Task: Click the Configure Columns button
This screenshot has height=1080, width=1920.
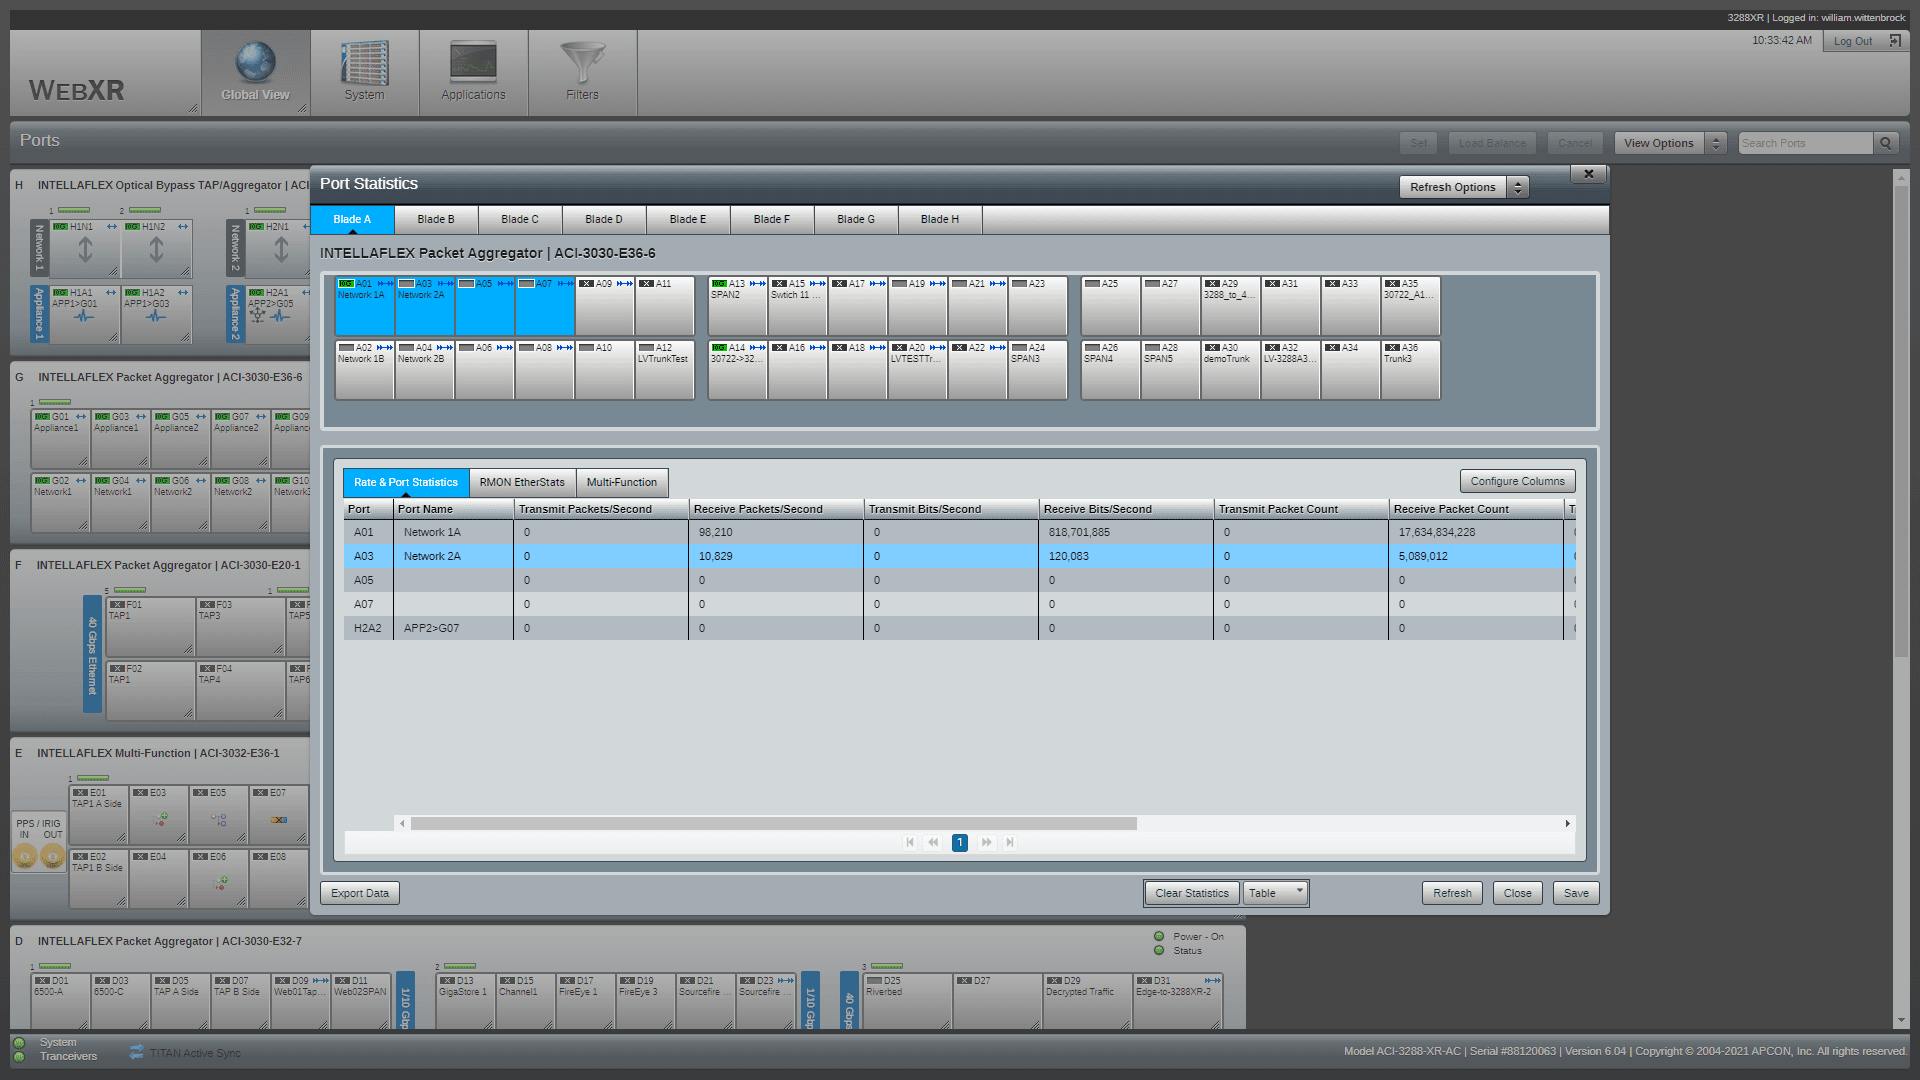Action: (1517, 481)
